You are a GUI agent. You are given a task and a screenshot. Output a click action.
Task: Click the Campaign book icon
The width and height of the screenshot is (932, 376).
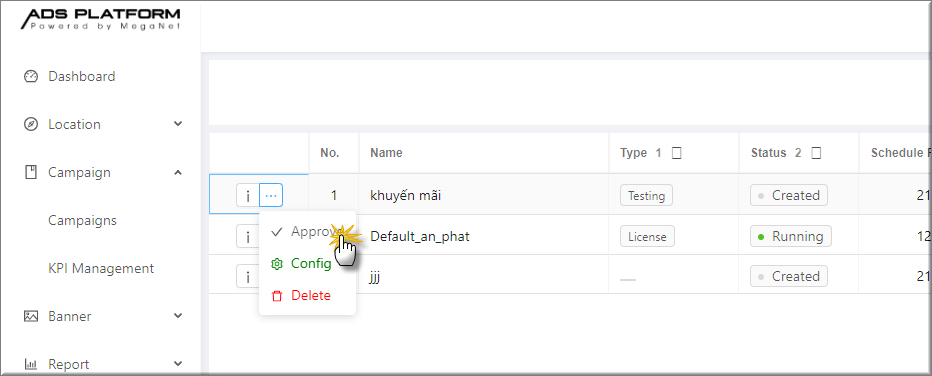click(x=30, y=172)
